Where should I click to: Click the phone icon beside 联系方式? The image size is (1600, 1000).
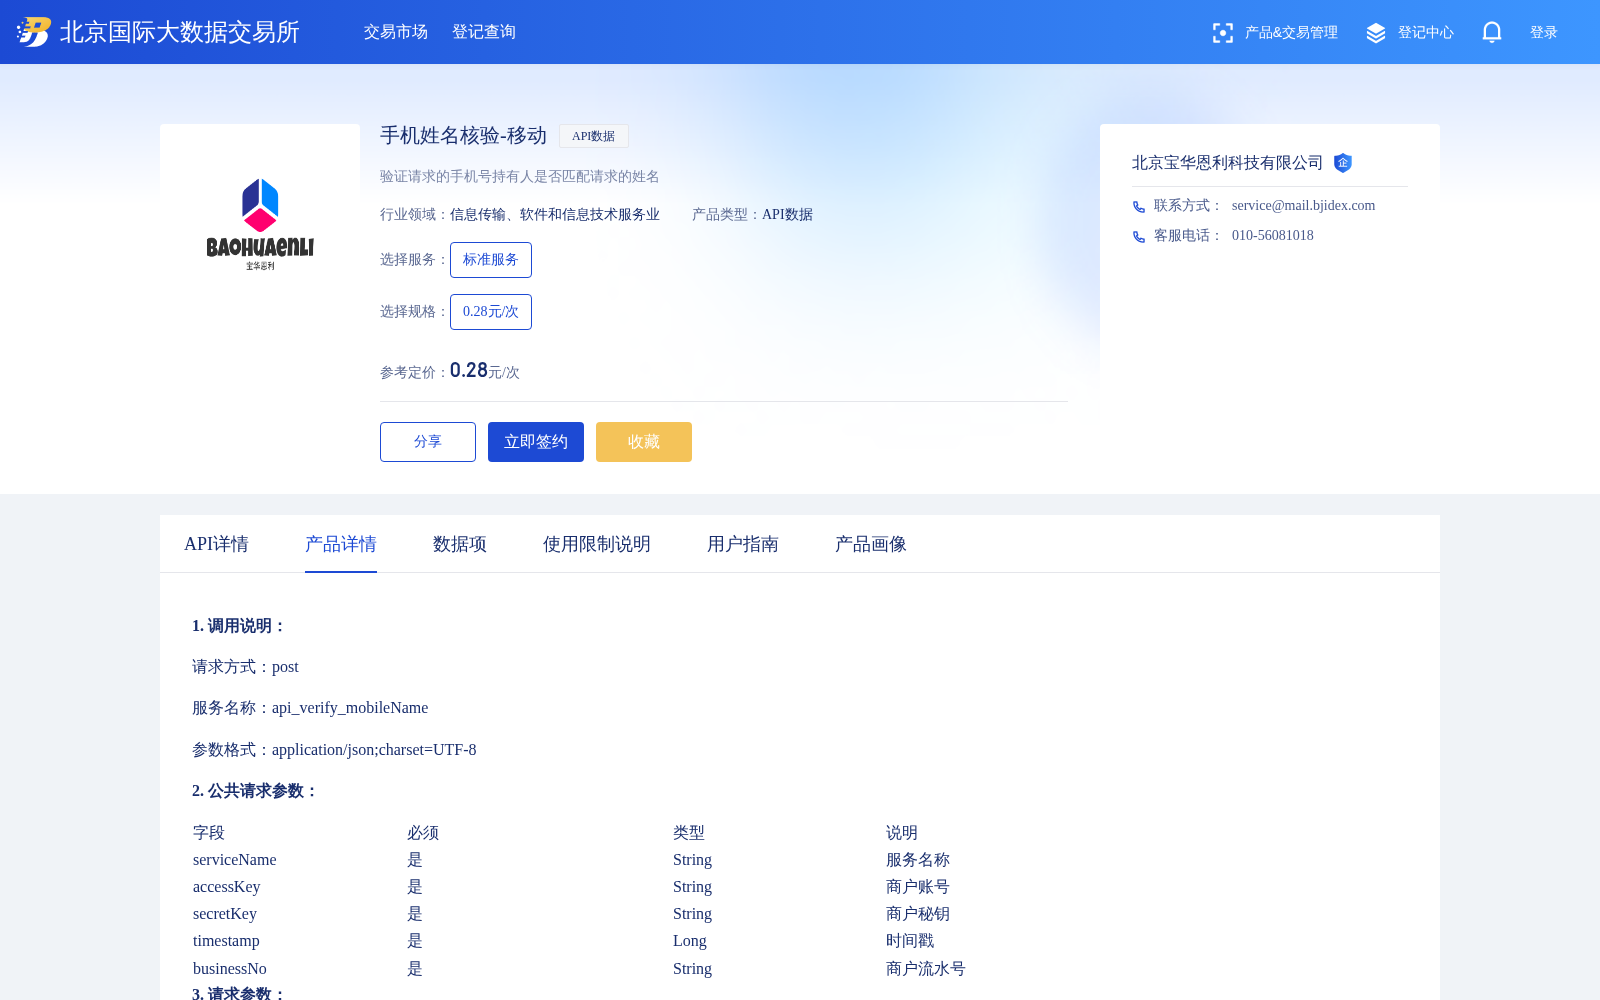coord(1139,207)
